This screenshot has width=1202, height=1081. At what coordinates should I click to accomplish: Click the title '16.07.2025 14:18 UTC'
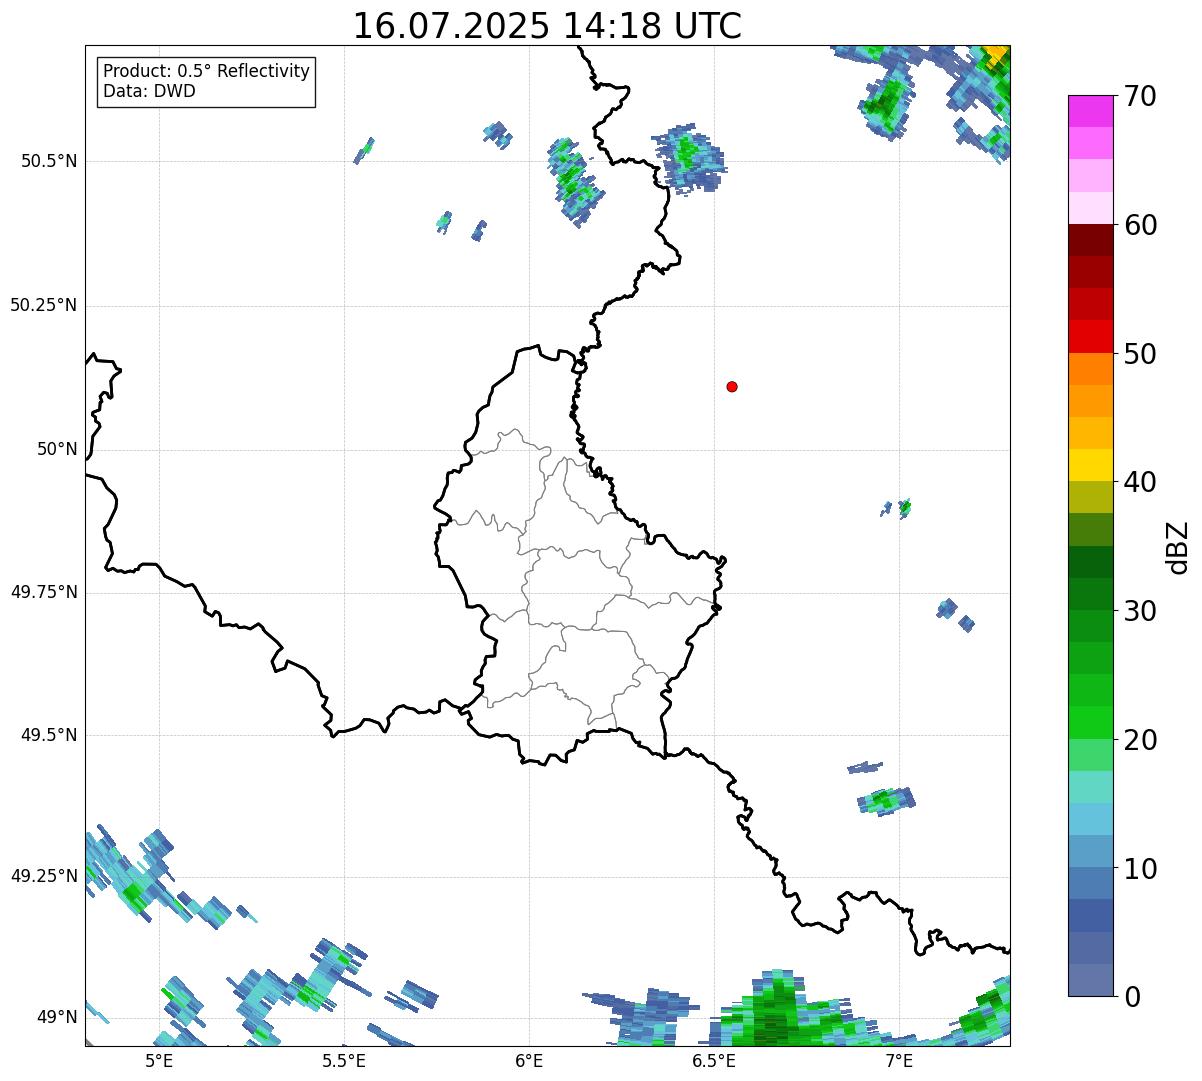coord(547,26)
